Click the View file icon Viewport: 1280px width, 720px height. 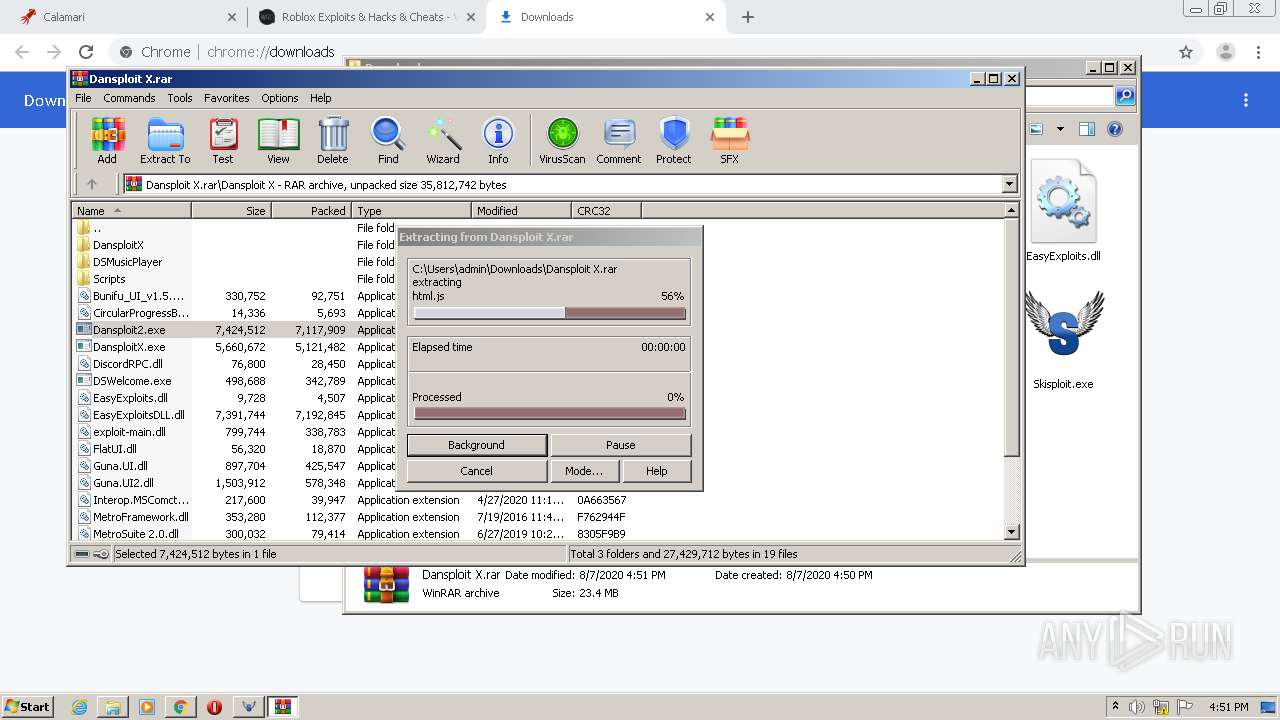coord(278,140)
